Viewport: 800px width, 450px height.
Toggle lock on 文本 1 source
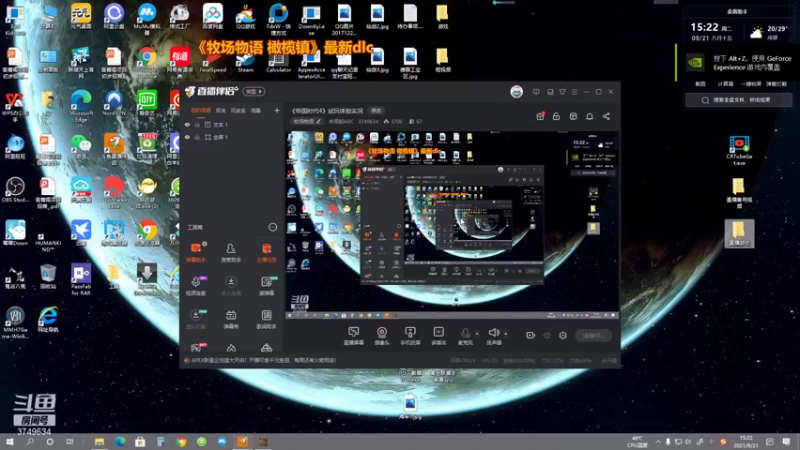tap(197, 124)
